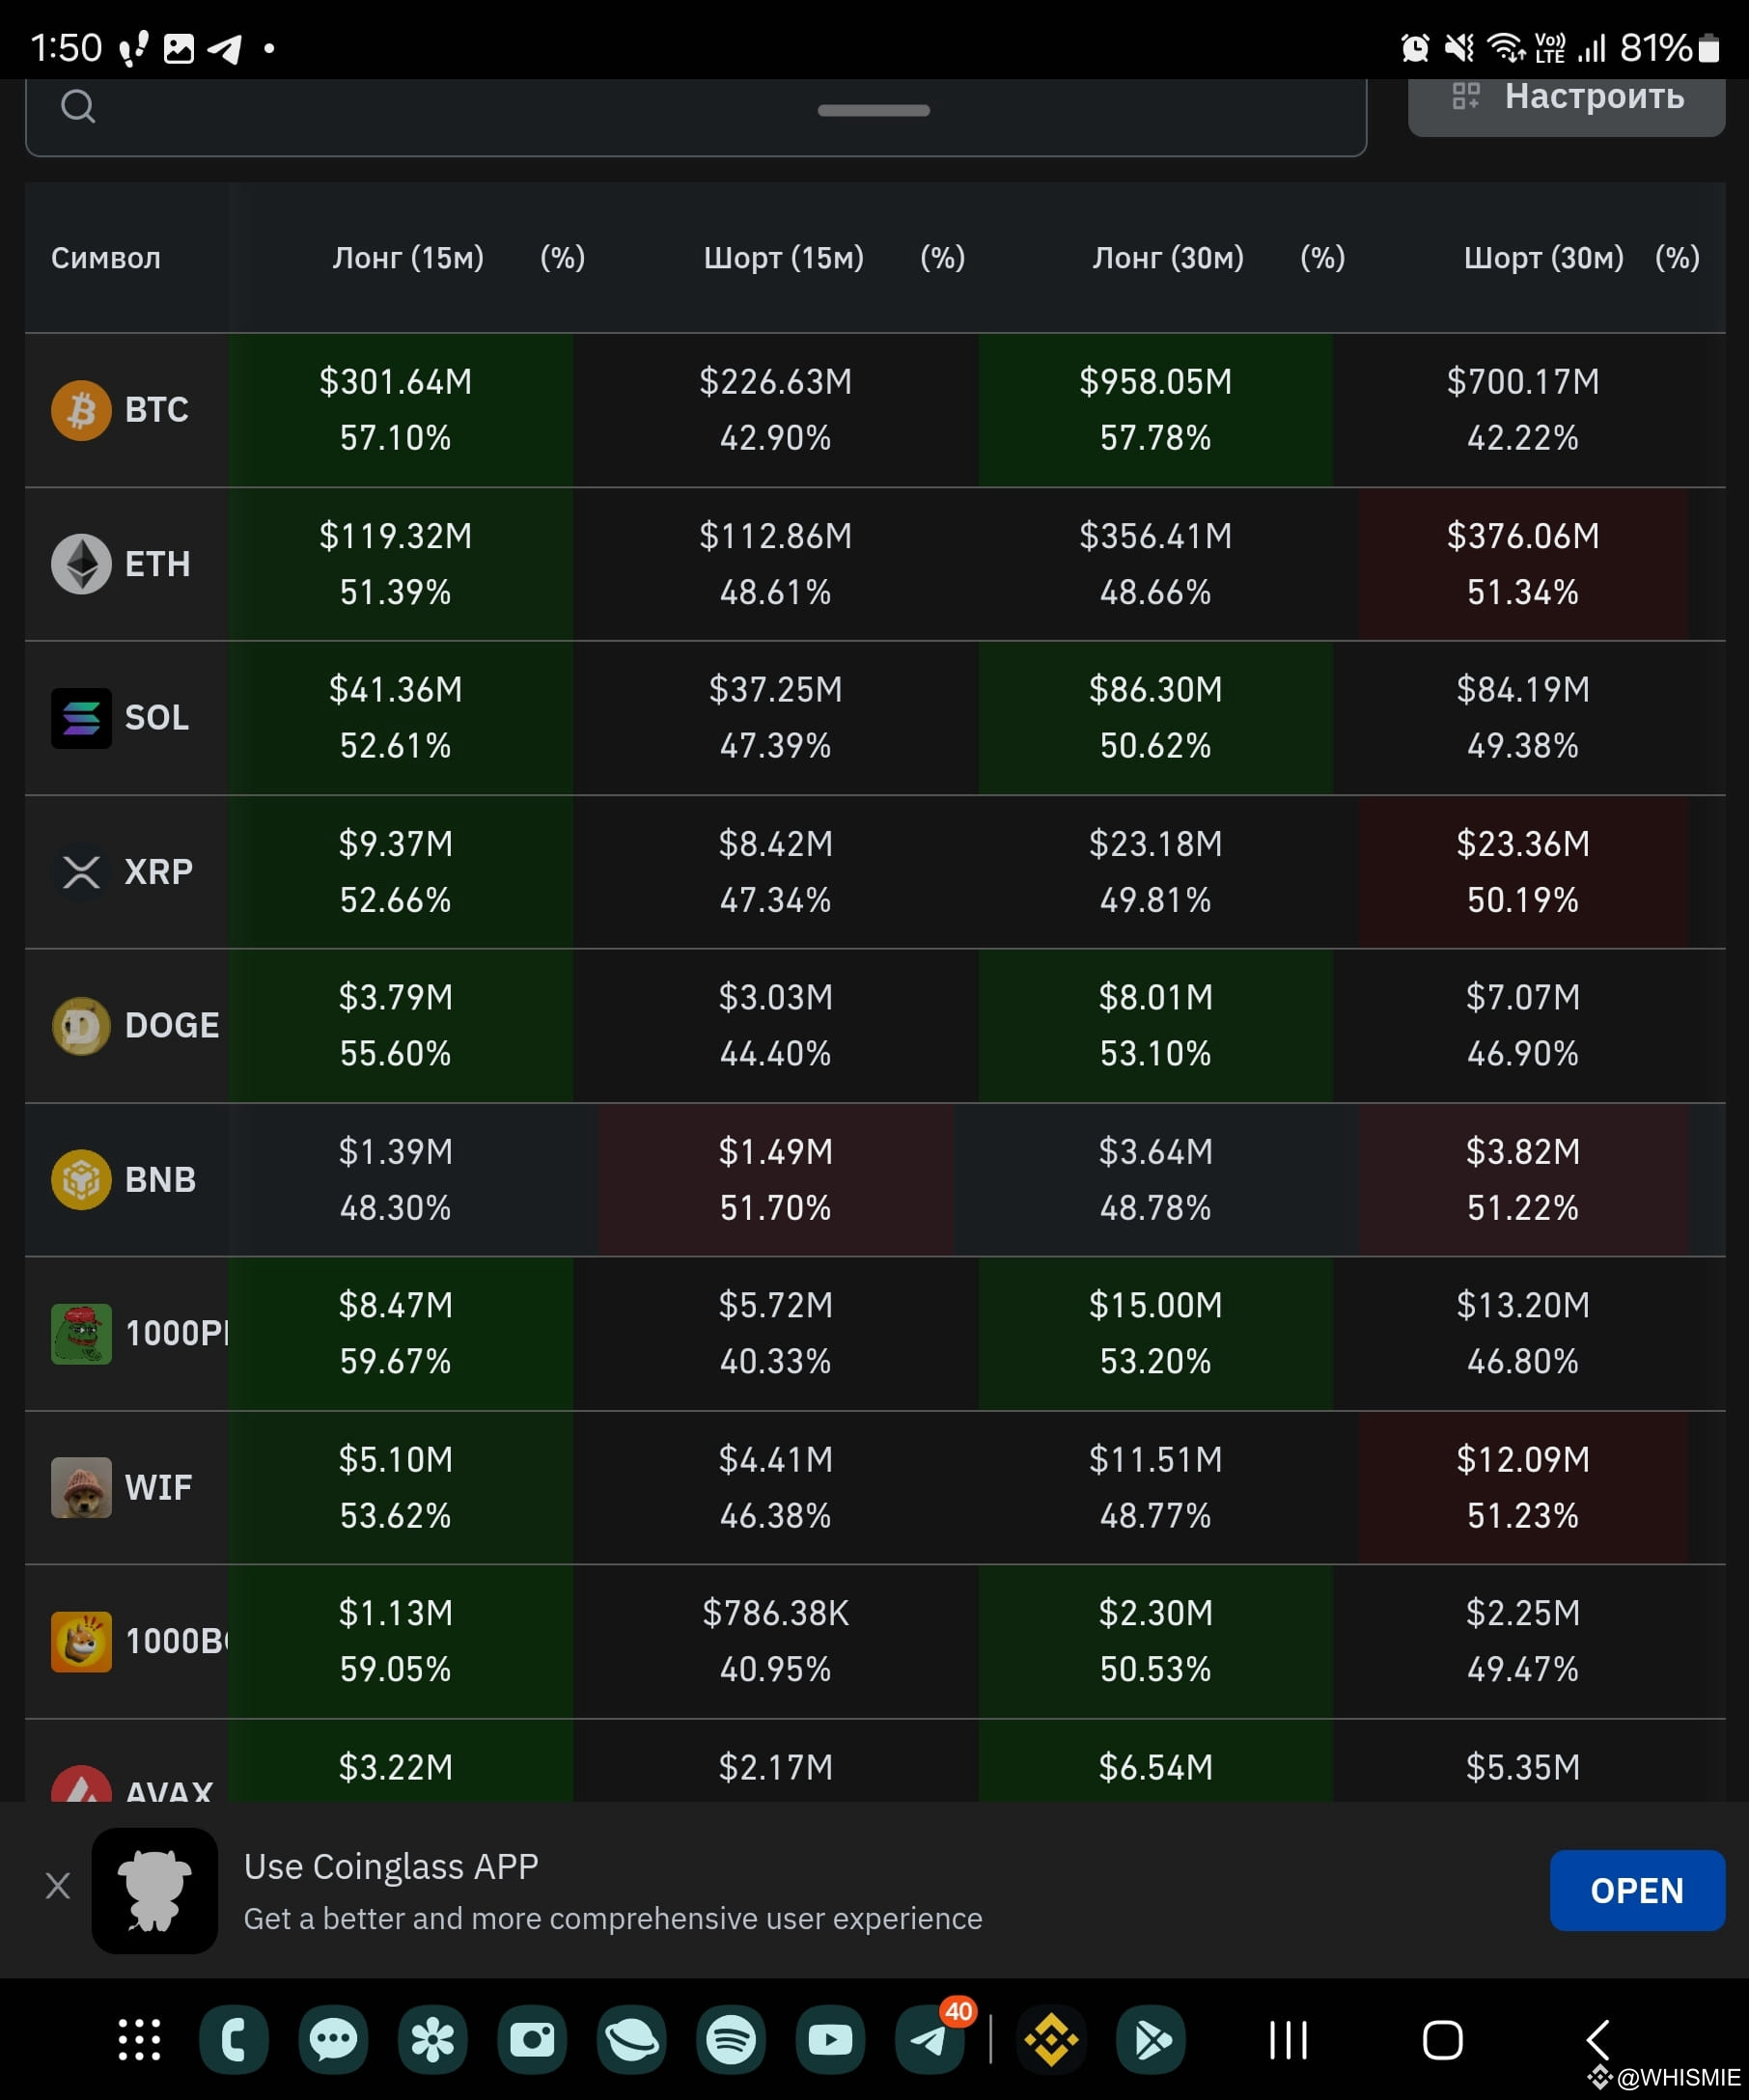
Task: Sort by (%) header after Лонг (15м)
Action: [x=563, y=258]
